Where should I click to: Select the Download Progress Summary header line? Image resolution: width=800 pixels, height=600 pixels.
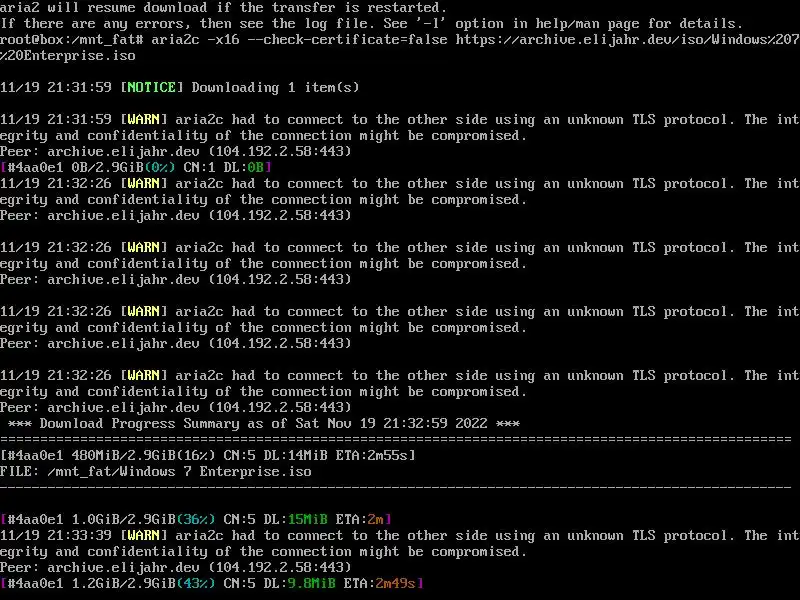tap(263, 423)
